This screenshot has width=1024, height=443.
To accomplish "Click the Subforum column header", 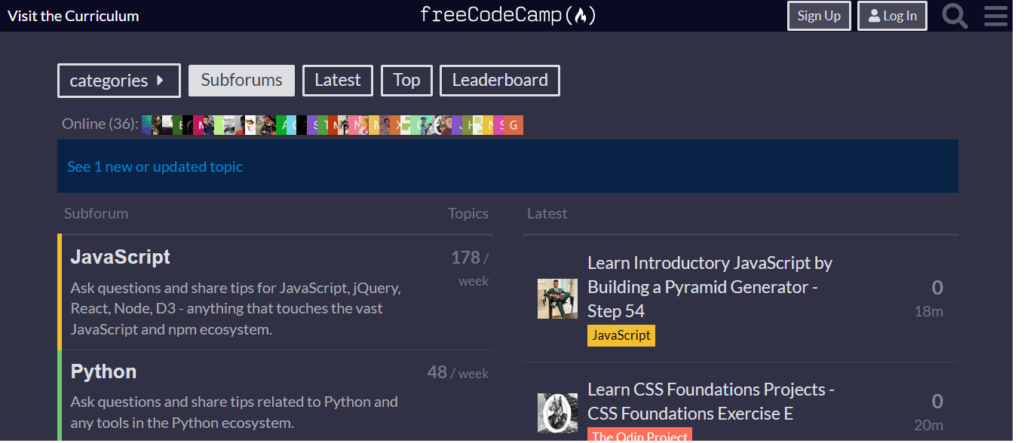I will [96, 214].
